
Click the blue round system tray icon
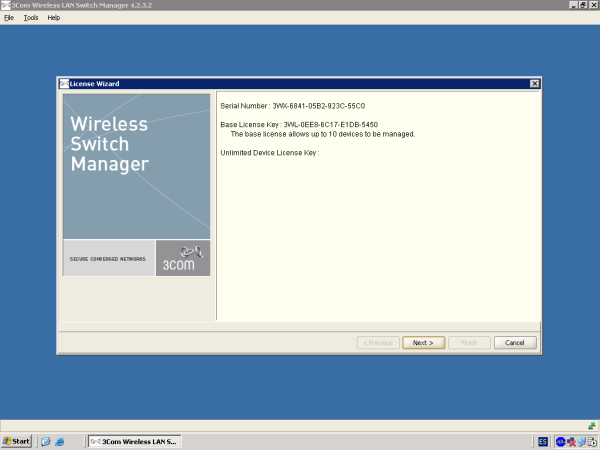tap(561, 442)
